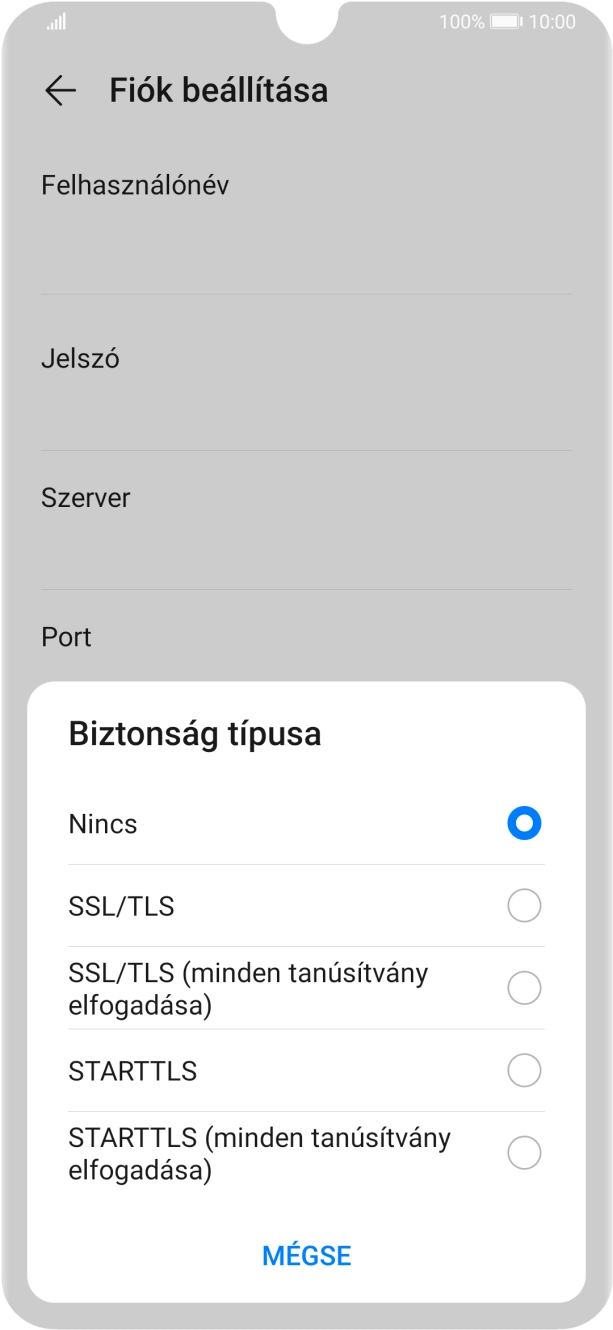Choose SSL/TLS (minden tanúsítvány elfogadása) radio button
613x1330 pixels.
(x=524, y=988)
